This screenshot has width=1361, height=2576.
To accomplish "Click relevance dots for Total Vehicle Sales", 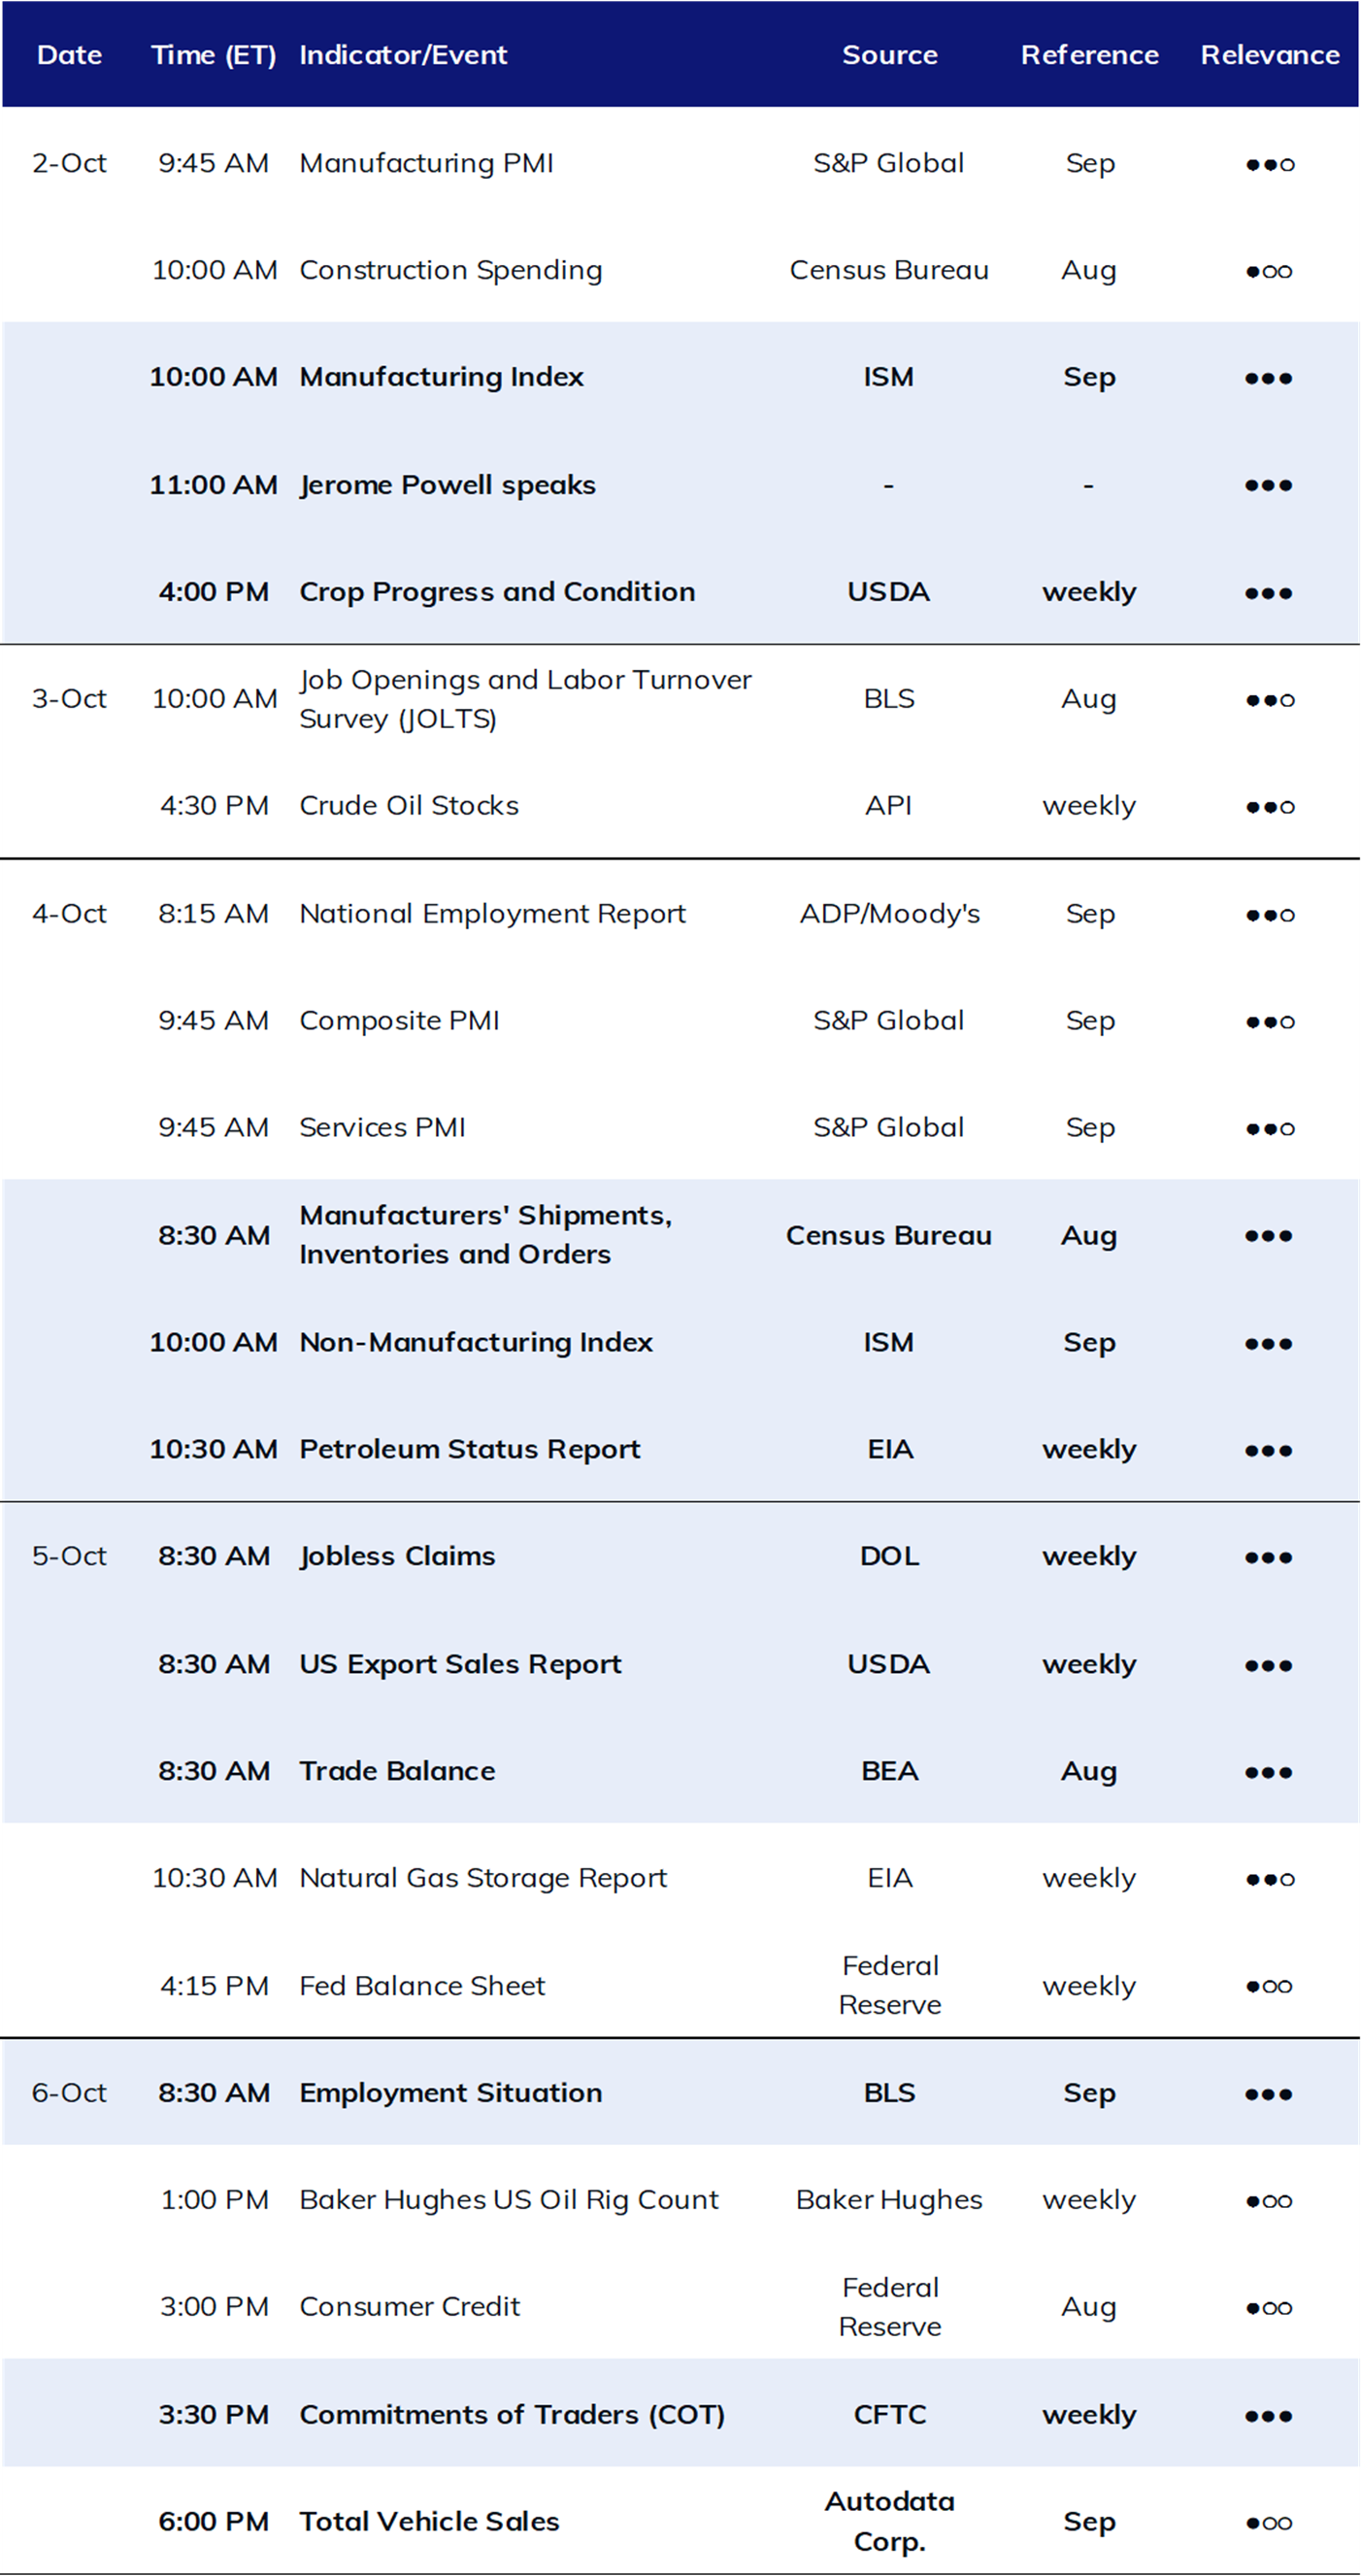I will pyautogui.click(x=1269, y=2524).
